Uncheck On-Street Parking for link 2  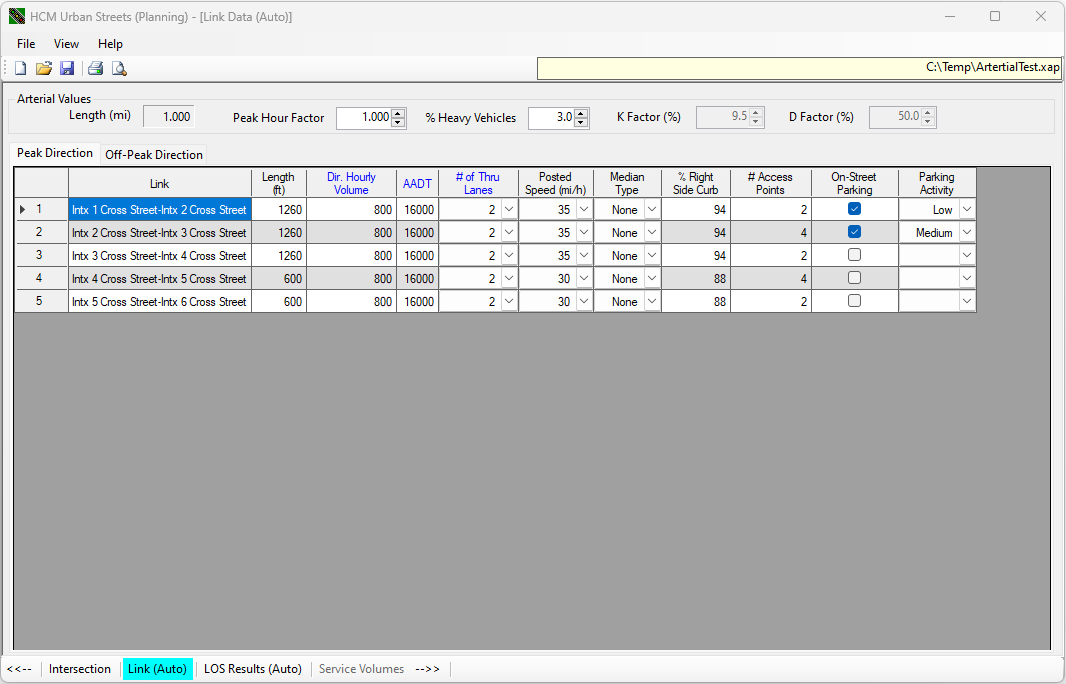click(854, 232)
